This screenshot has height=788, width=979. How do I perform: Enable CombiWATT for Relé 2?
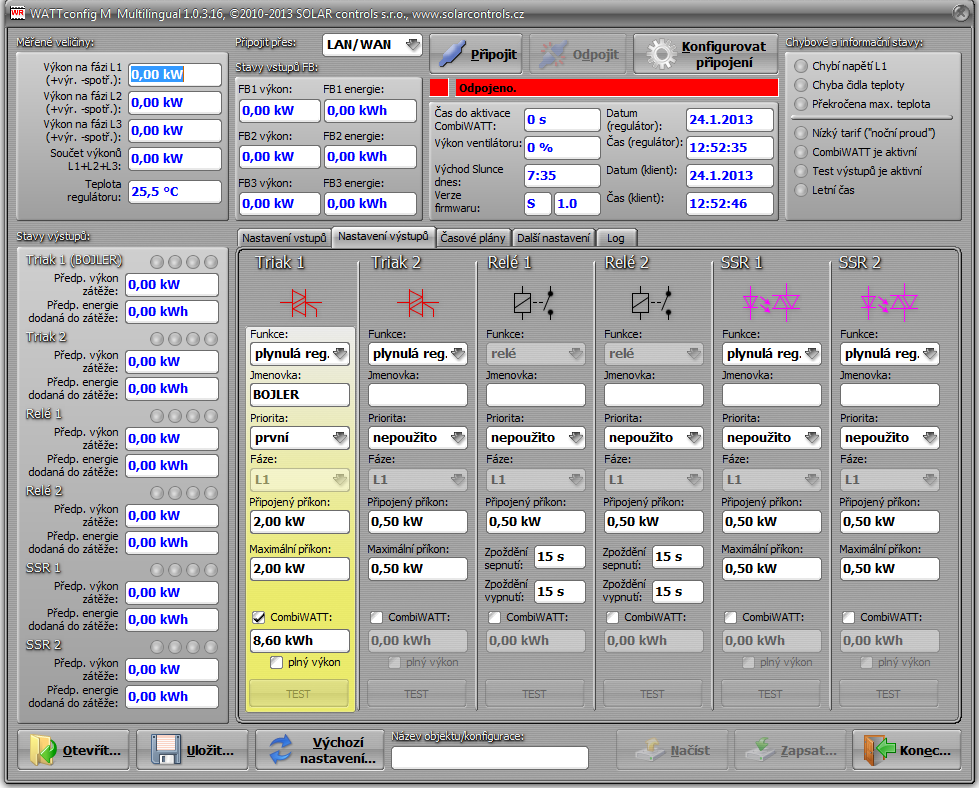(x=612, y=618)
